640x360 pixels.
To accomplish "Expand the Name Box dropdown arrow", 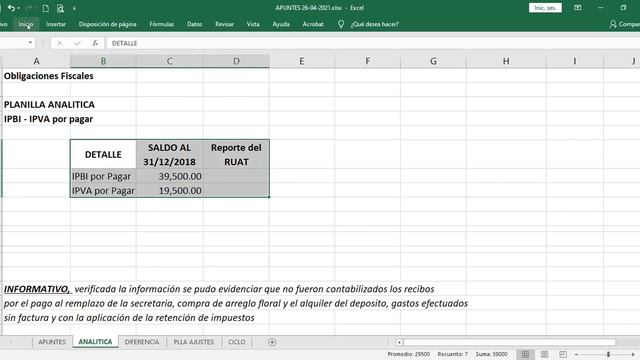I will pyautogui.click(x=30, y=43).
